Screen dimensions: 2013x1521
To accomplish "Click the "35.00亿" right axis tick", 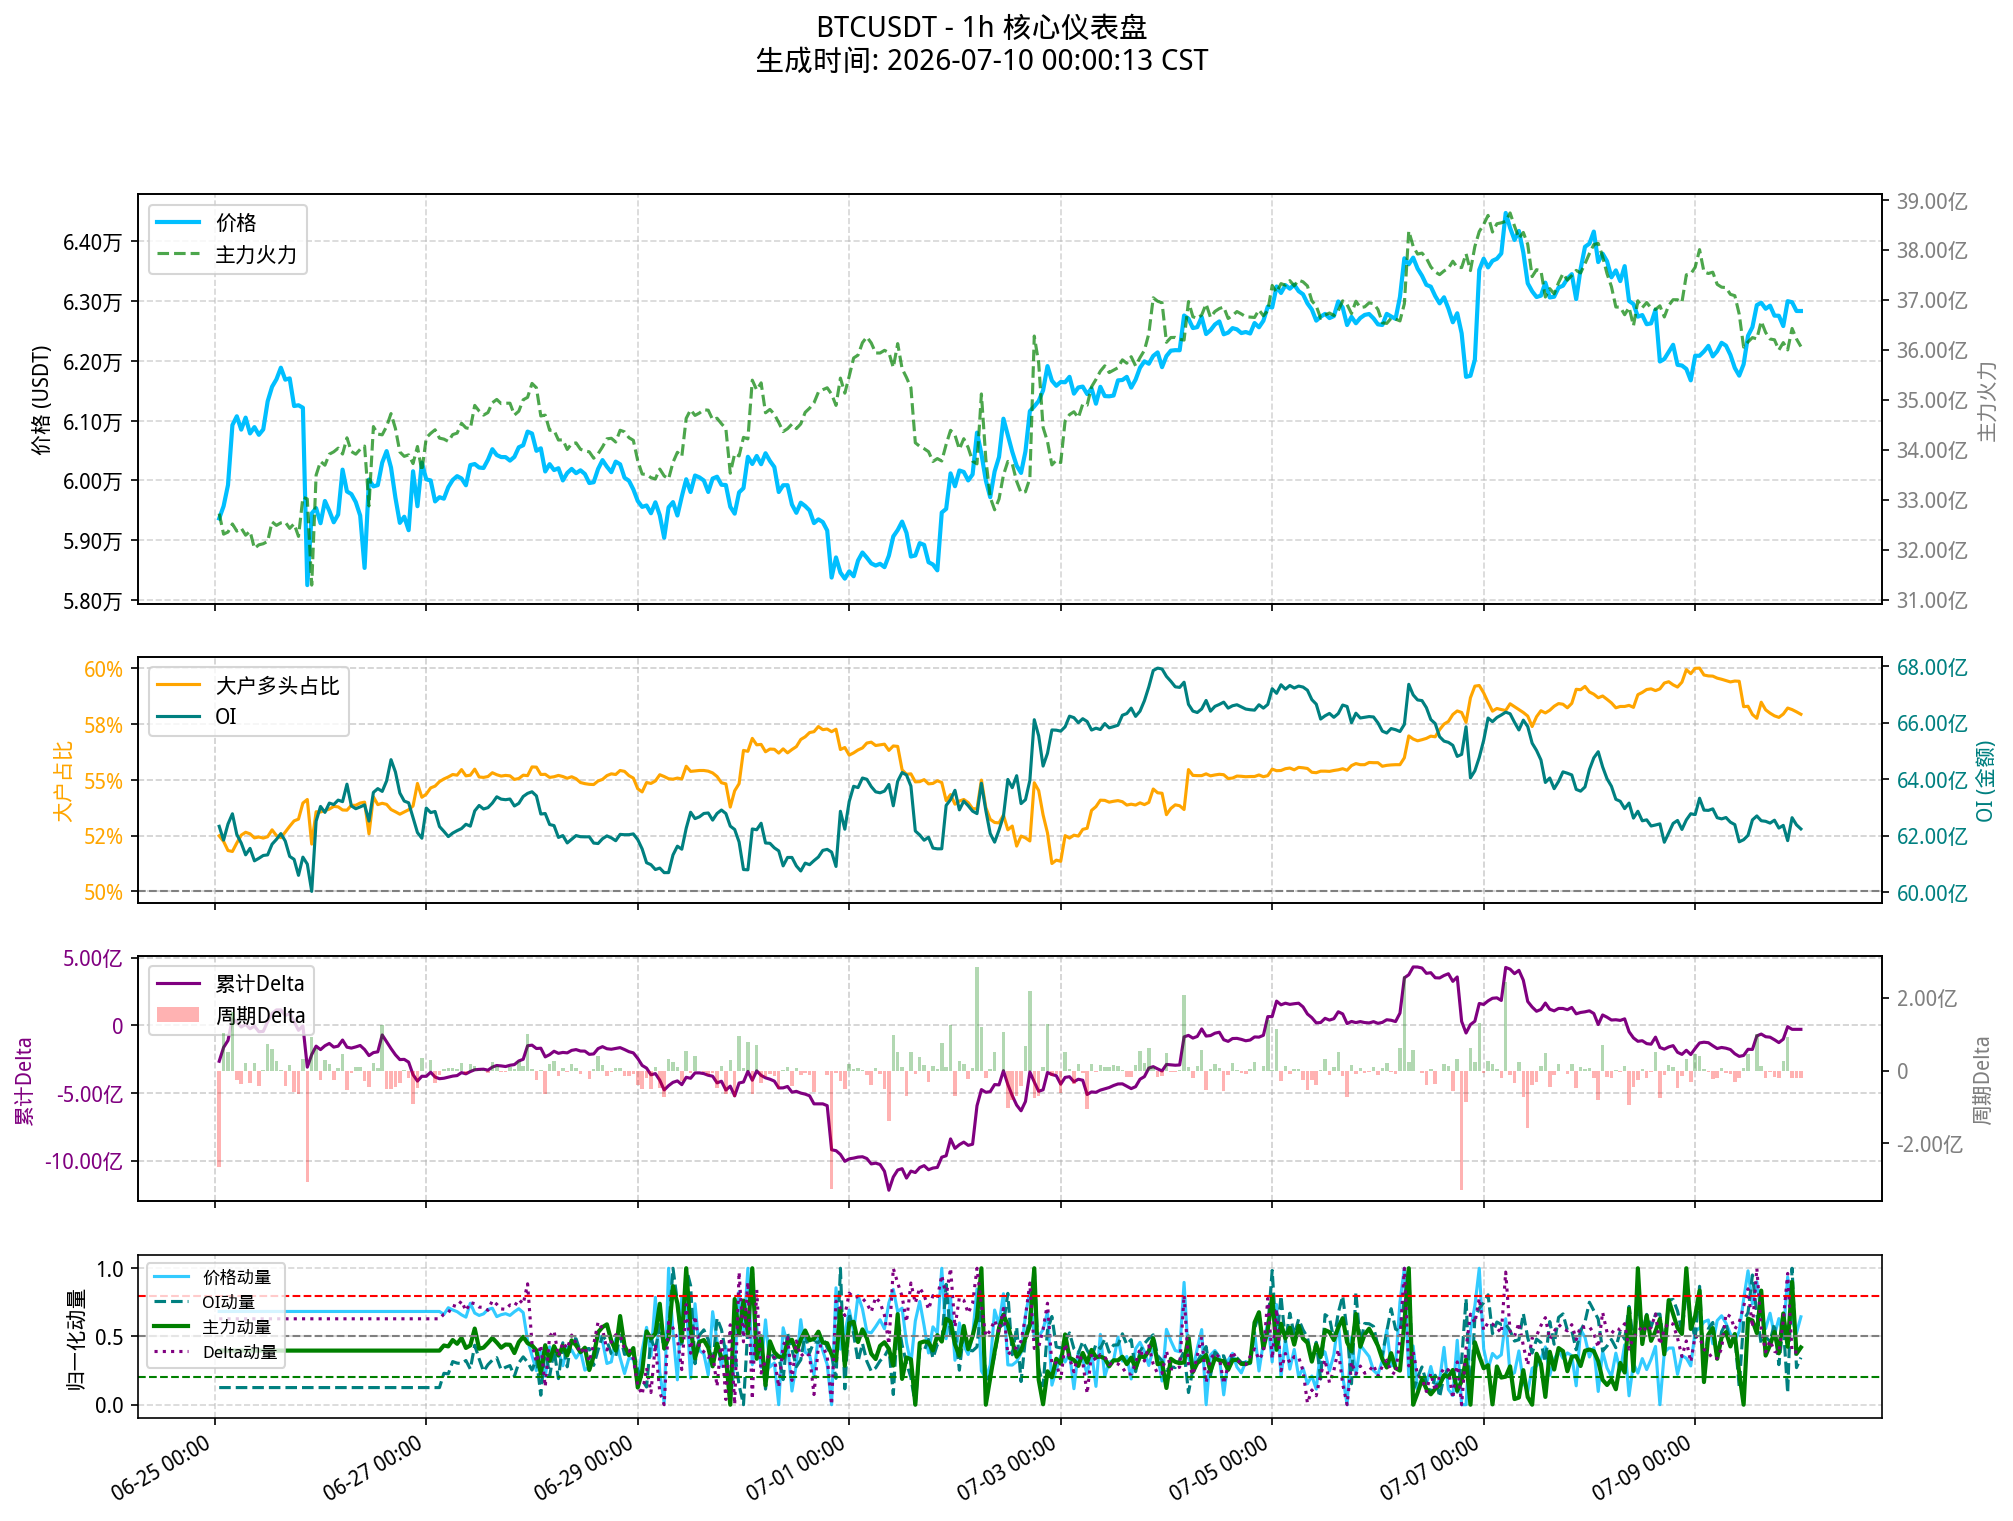I will pyautogui.click(x=1932, y=401).
